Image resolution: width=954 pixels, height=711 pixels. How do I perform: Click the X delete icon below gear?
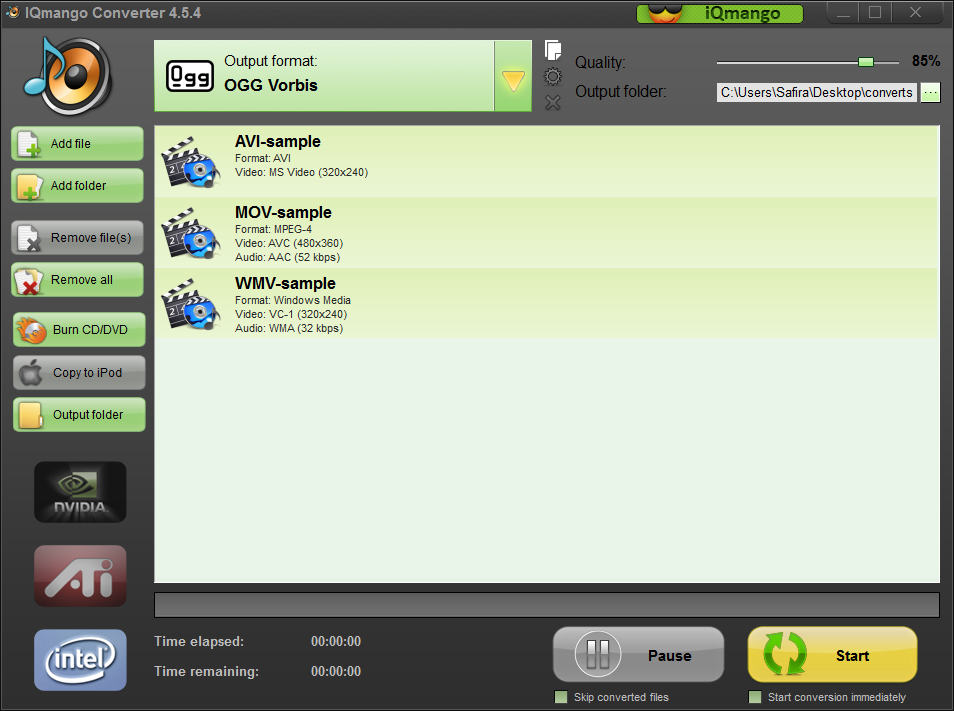552,102
